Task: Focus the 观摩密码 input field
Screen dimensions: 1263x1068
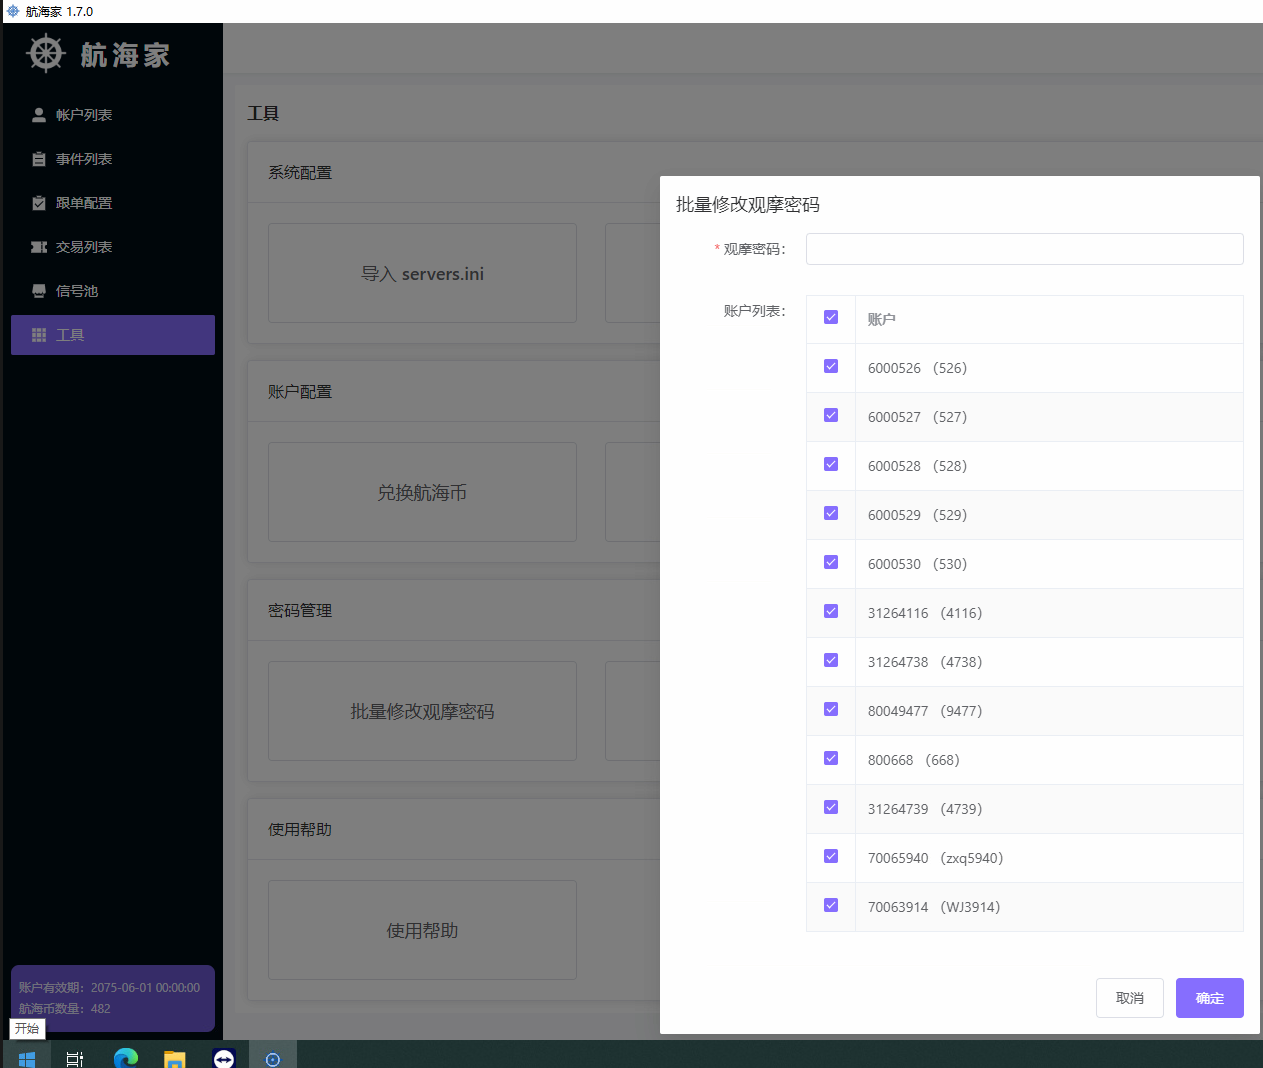Action: [1024, 249]
